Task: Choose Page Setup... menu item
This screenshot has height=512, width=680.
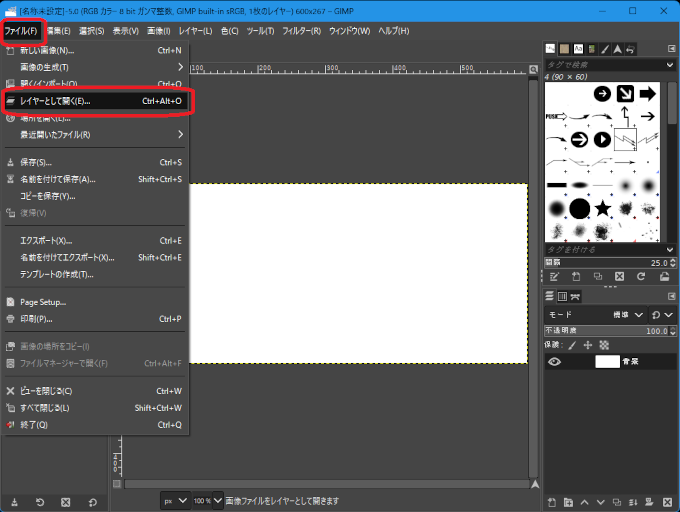Action: point(95,302)
